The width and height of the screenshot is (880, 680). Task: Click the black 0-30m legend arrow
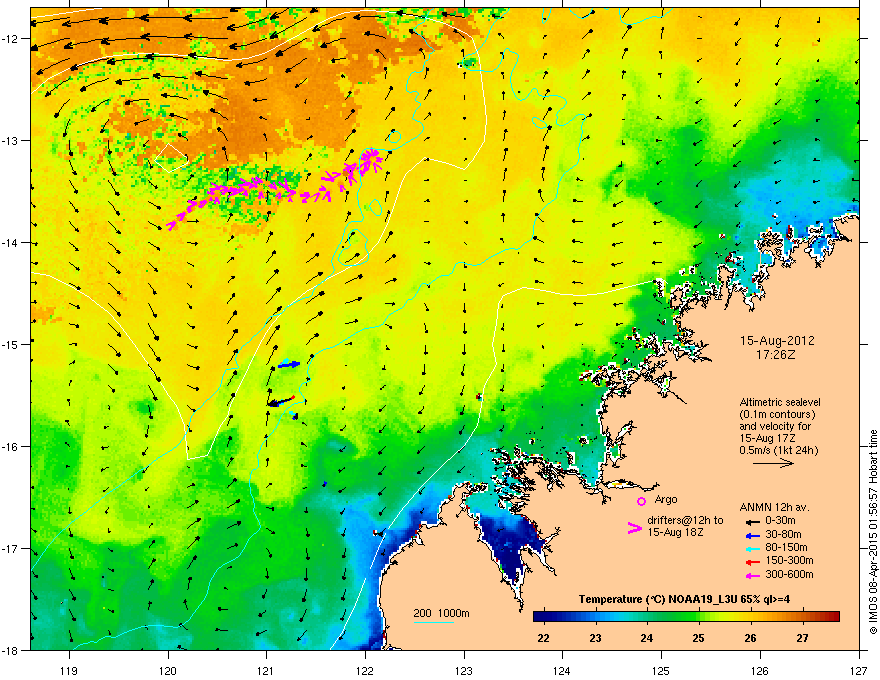coord(752,521)
